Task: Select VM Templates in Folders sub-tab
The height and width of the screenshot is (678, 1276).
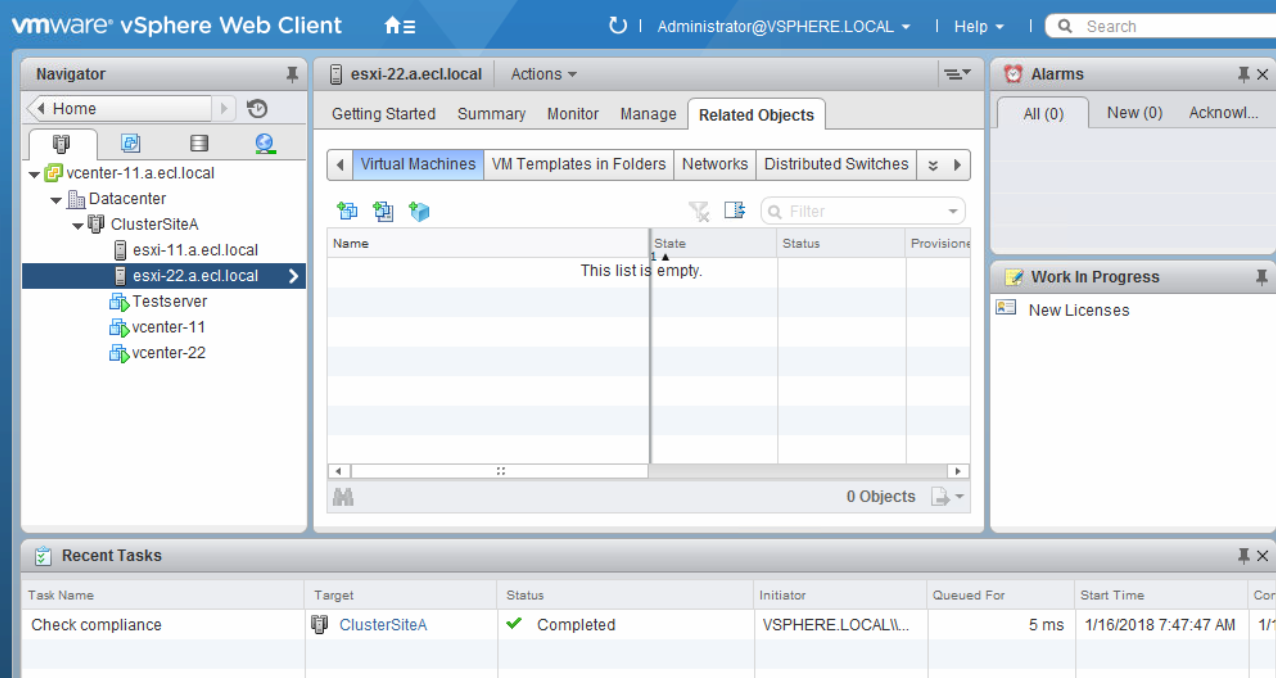Action: point(579,164)
